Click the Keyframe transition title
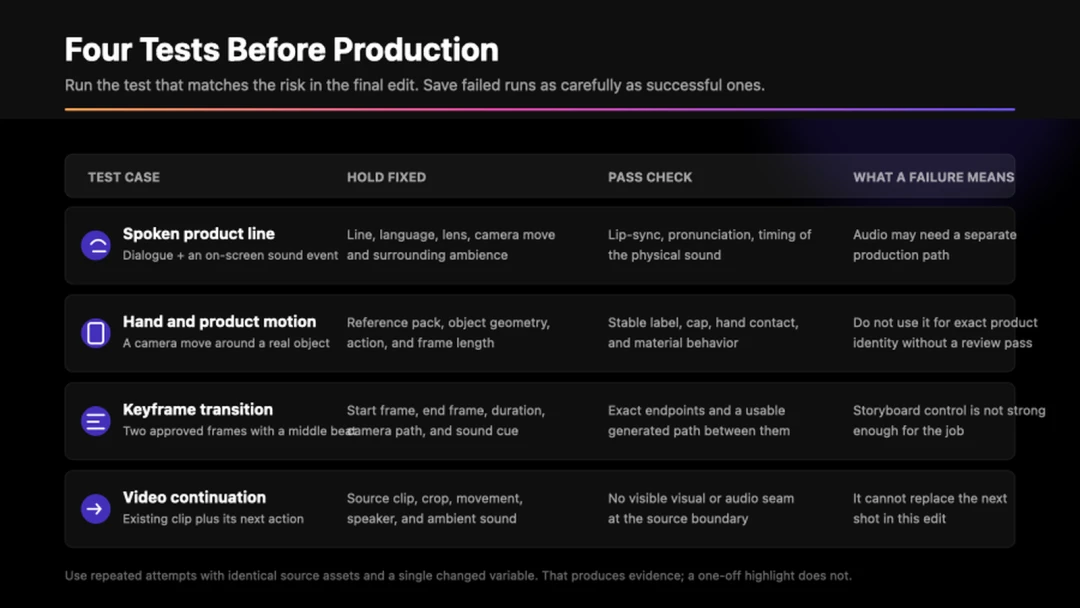Screen dimensions: 1080x608 (x=198, y=410)
